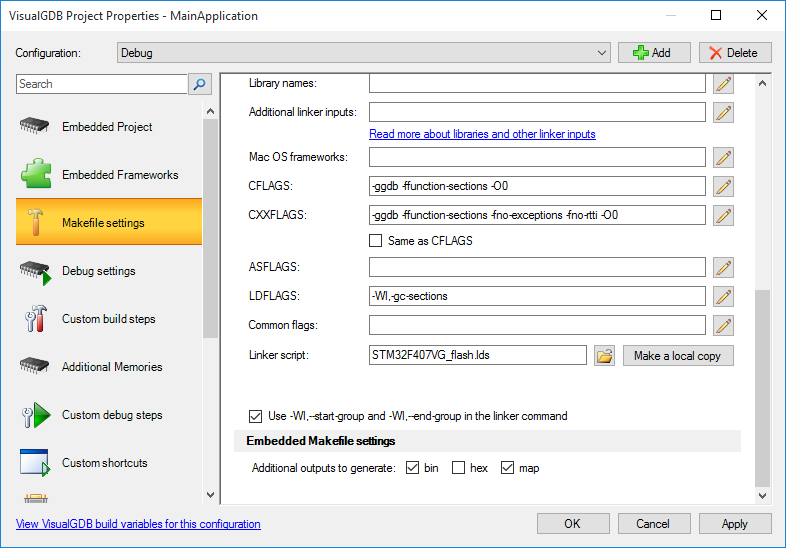Screen dimensions: 786x548
Task: Click the ASFLAGS input field
Action: click(537, 267)
